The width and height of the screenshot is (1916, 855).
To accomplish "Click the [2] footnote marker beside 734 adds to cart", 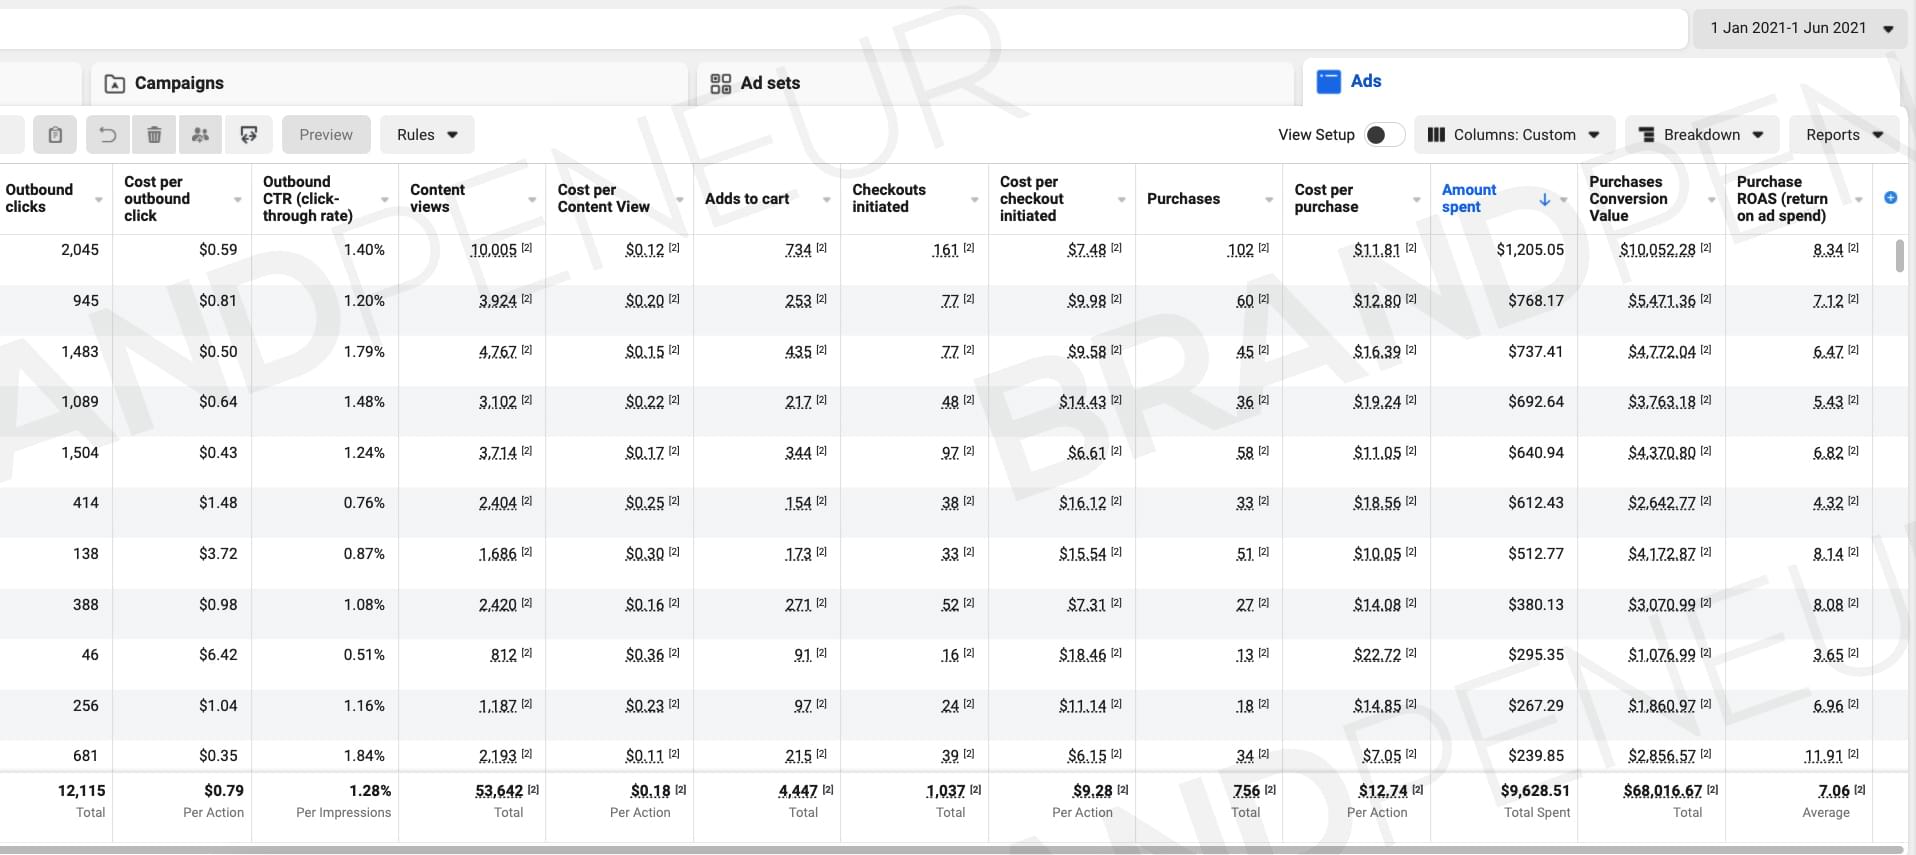I will point(821,247).
